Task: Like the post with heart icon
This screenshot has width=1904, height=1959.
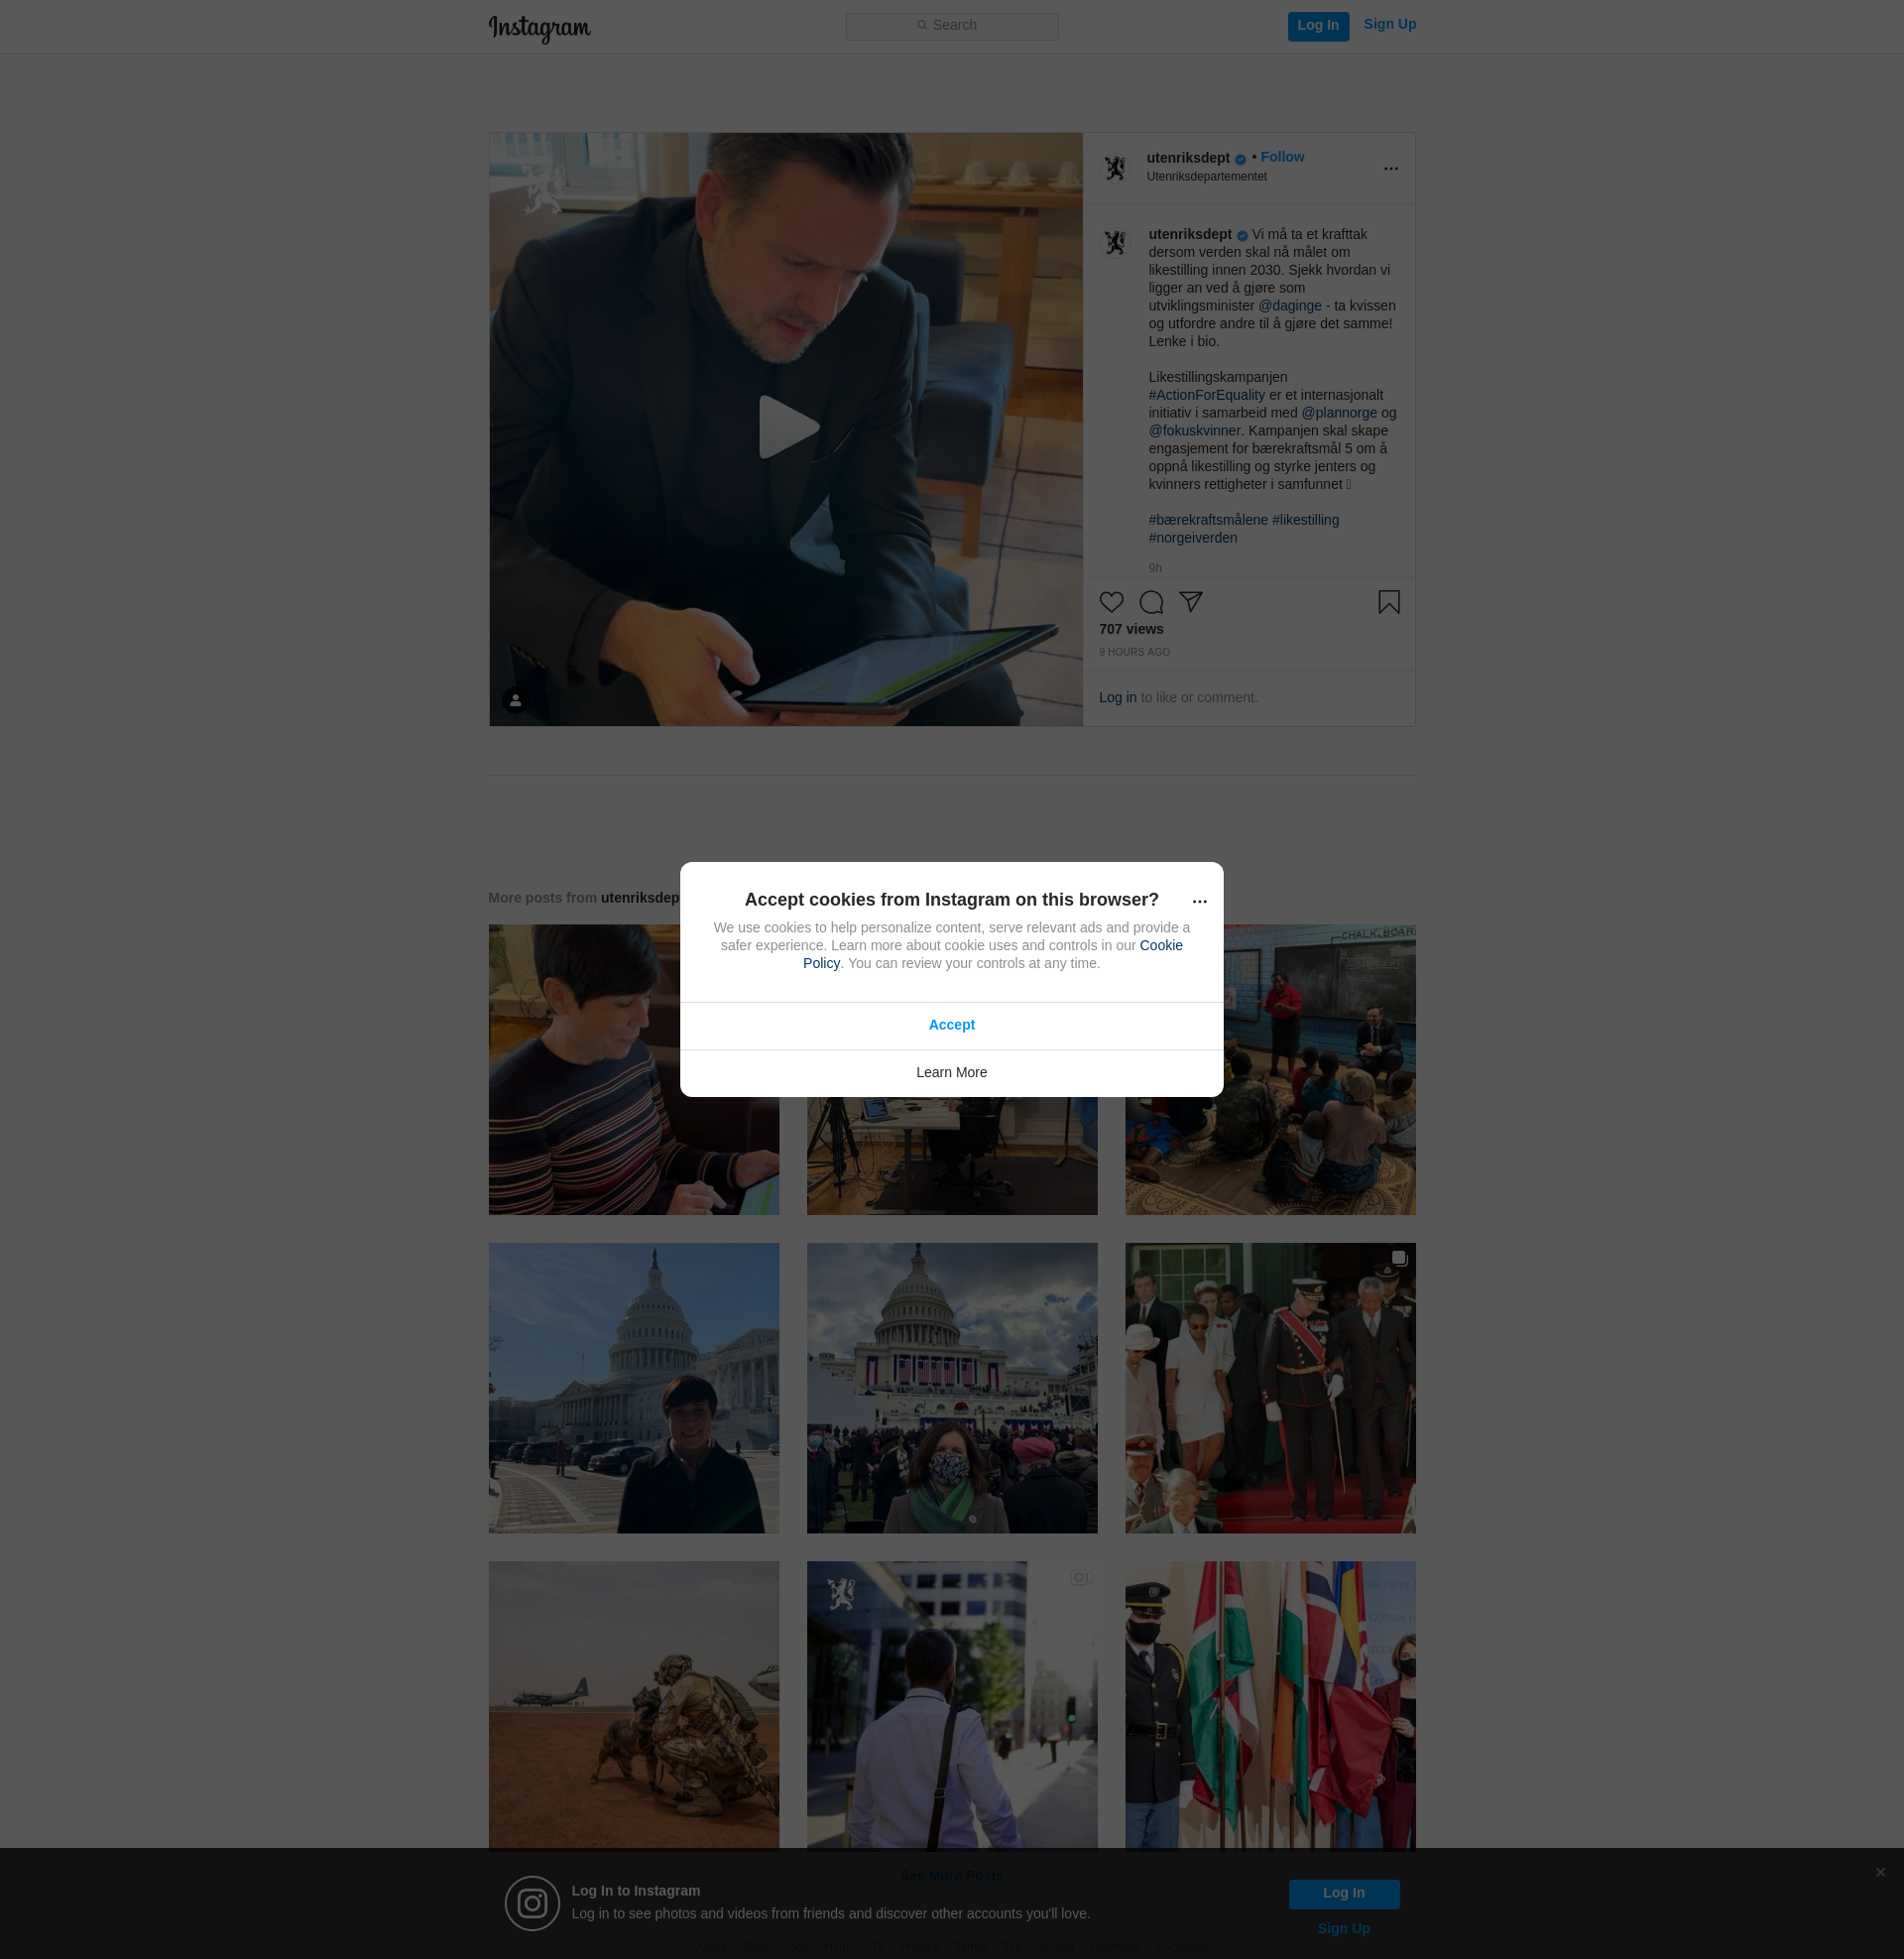Action: pos(1111,602)
